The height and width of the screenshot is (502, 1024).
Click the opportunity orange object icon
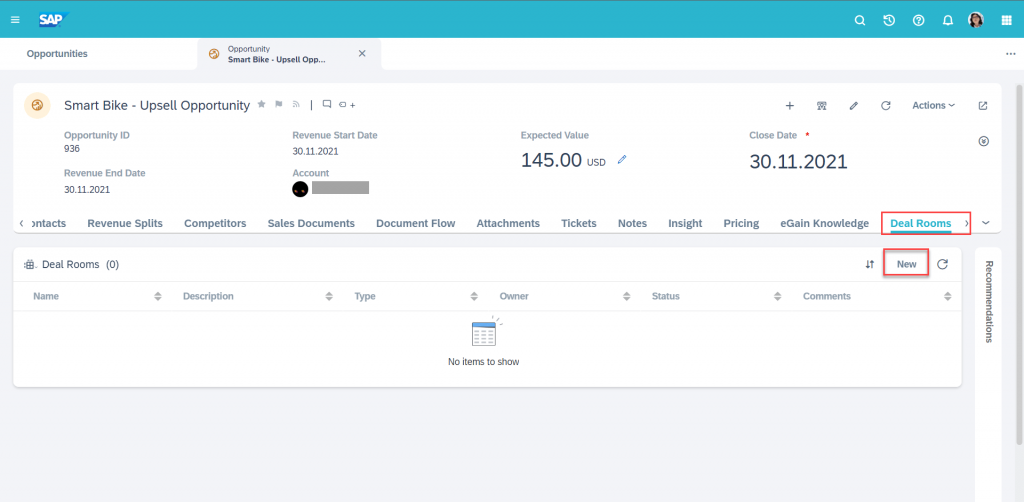[37, 105]
